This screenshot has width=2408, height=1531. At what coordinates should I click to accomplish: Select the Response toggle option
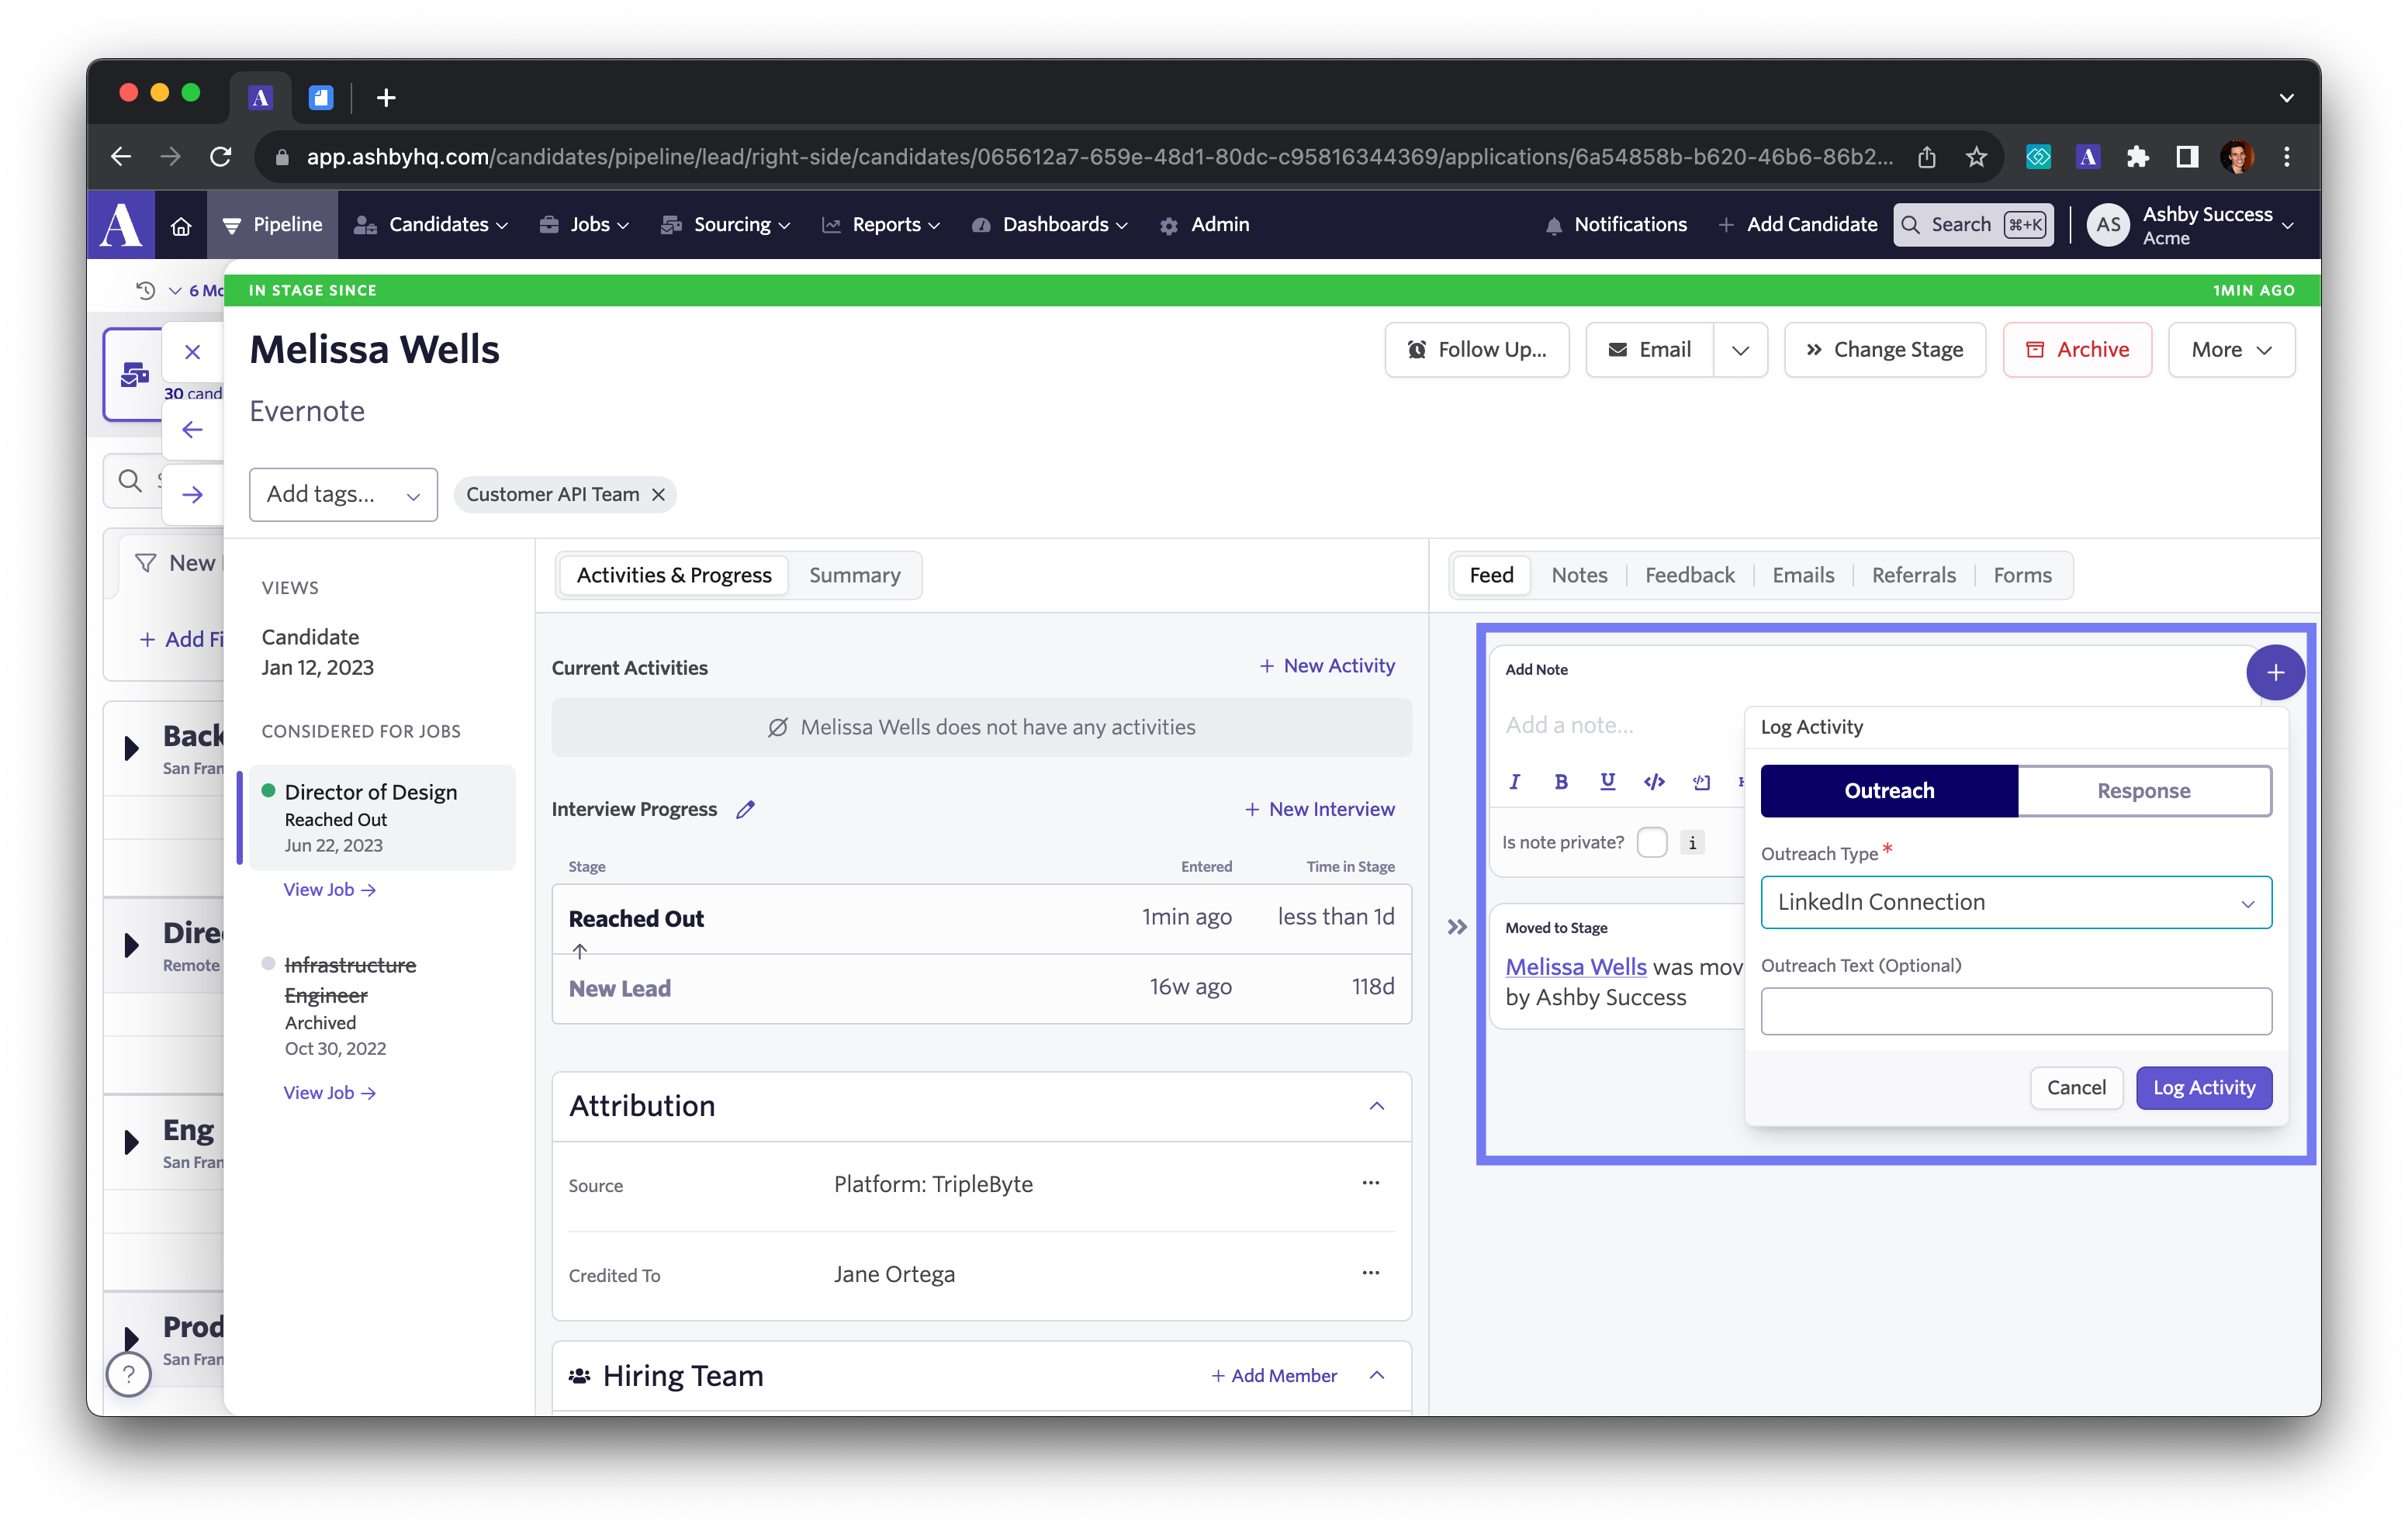pyautogui.click(x=2143, y=791)
